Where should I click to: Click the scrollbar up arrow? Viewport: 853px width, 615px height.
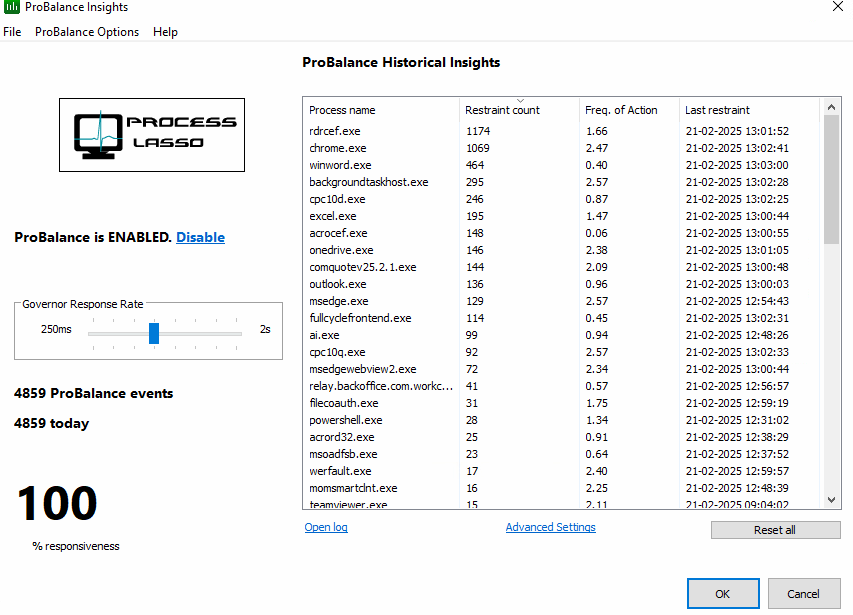point(831,107)
